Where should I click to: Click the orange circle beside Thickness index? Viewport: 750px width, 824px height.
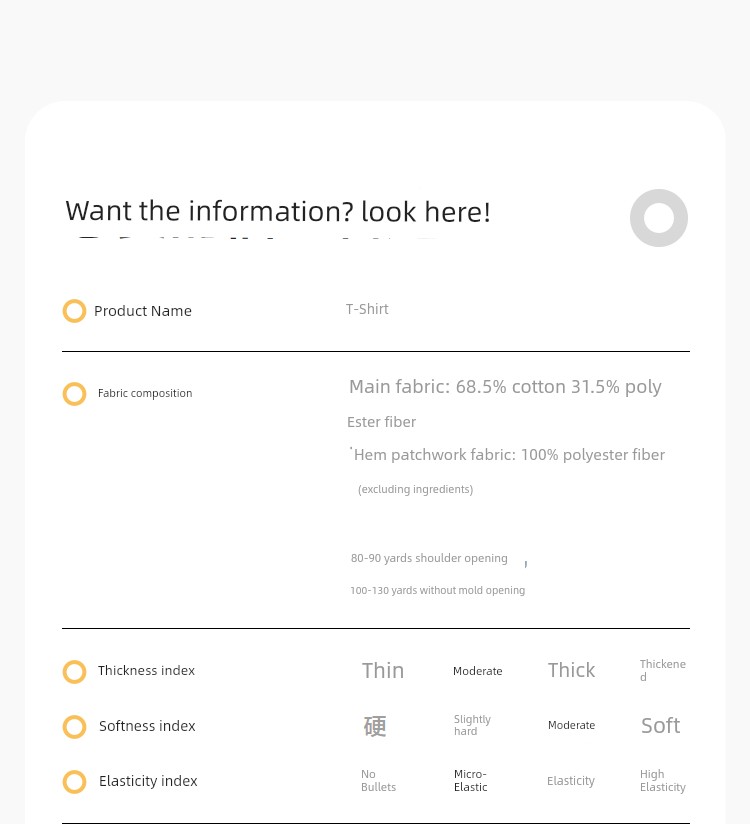coord(74,672)
